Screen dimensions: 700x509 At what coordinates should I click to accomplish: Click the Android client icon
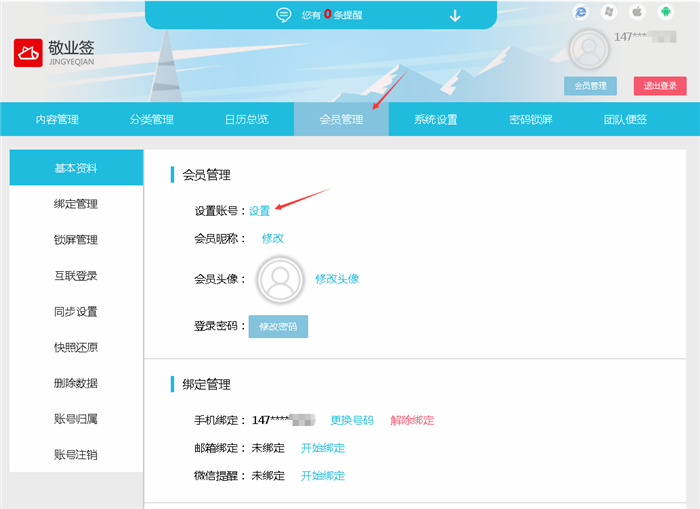click(x=665, y=12)
